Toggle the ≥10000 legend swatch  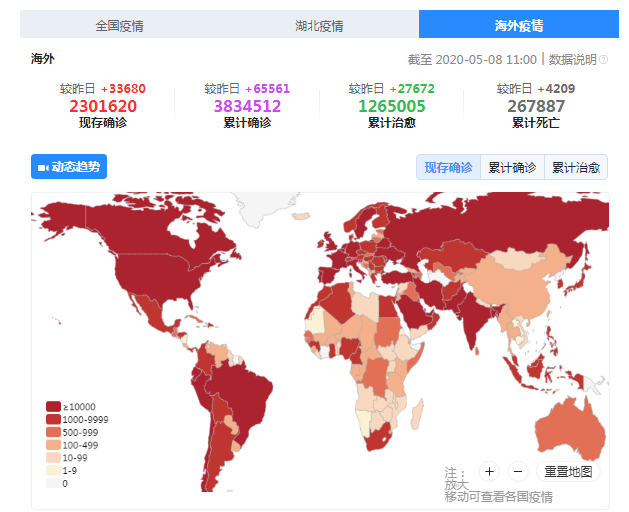53,406
